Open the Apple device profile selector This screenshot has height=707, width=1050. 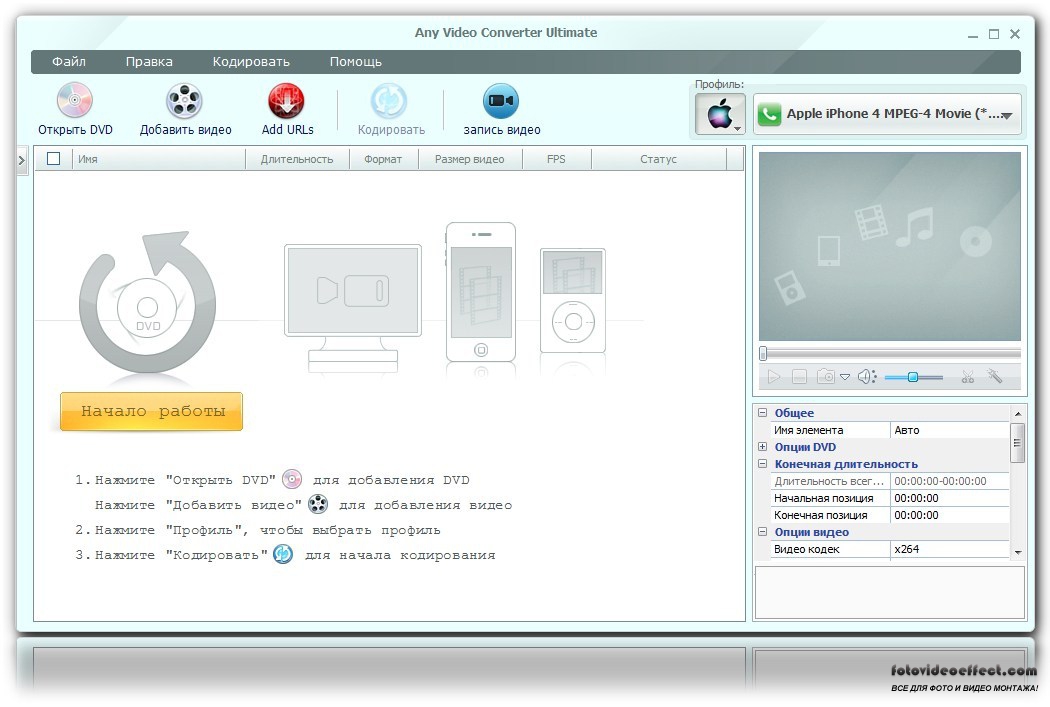click(720, 114)
